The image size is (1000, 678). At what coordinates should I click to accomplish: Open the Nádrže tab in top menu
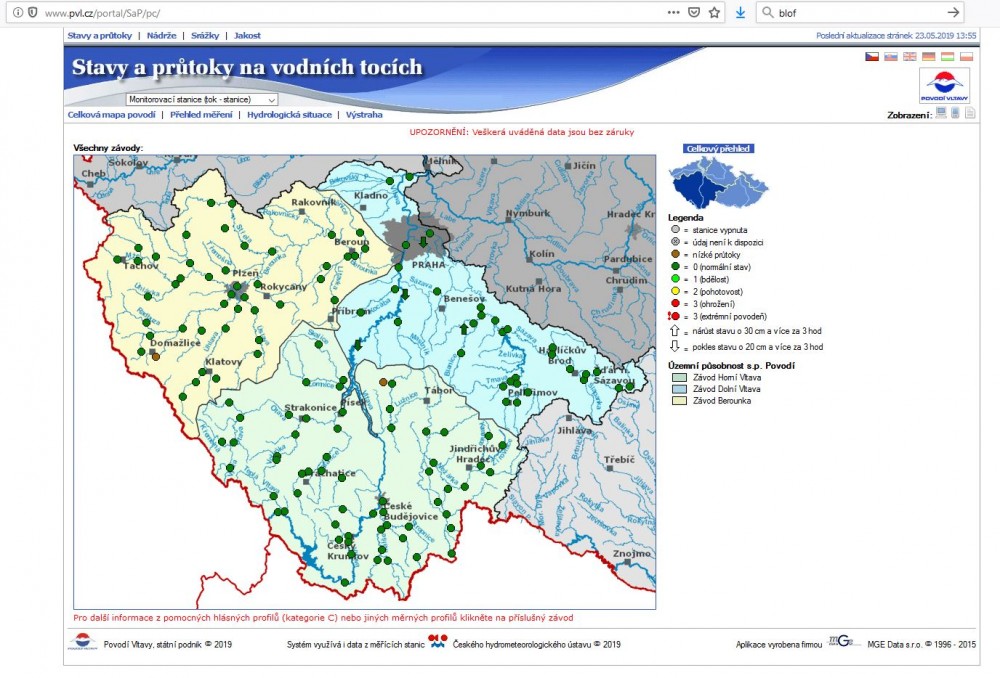tap(161, 35)
